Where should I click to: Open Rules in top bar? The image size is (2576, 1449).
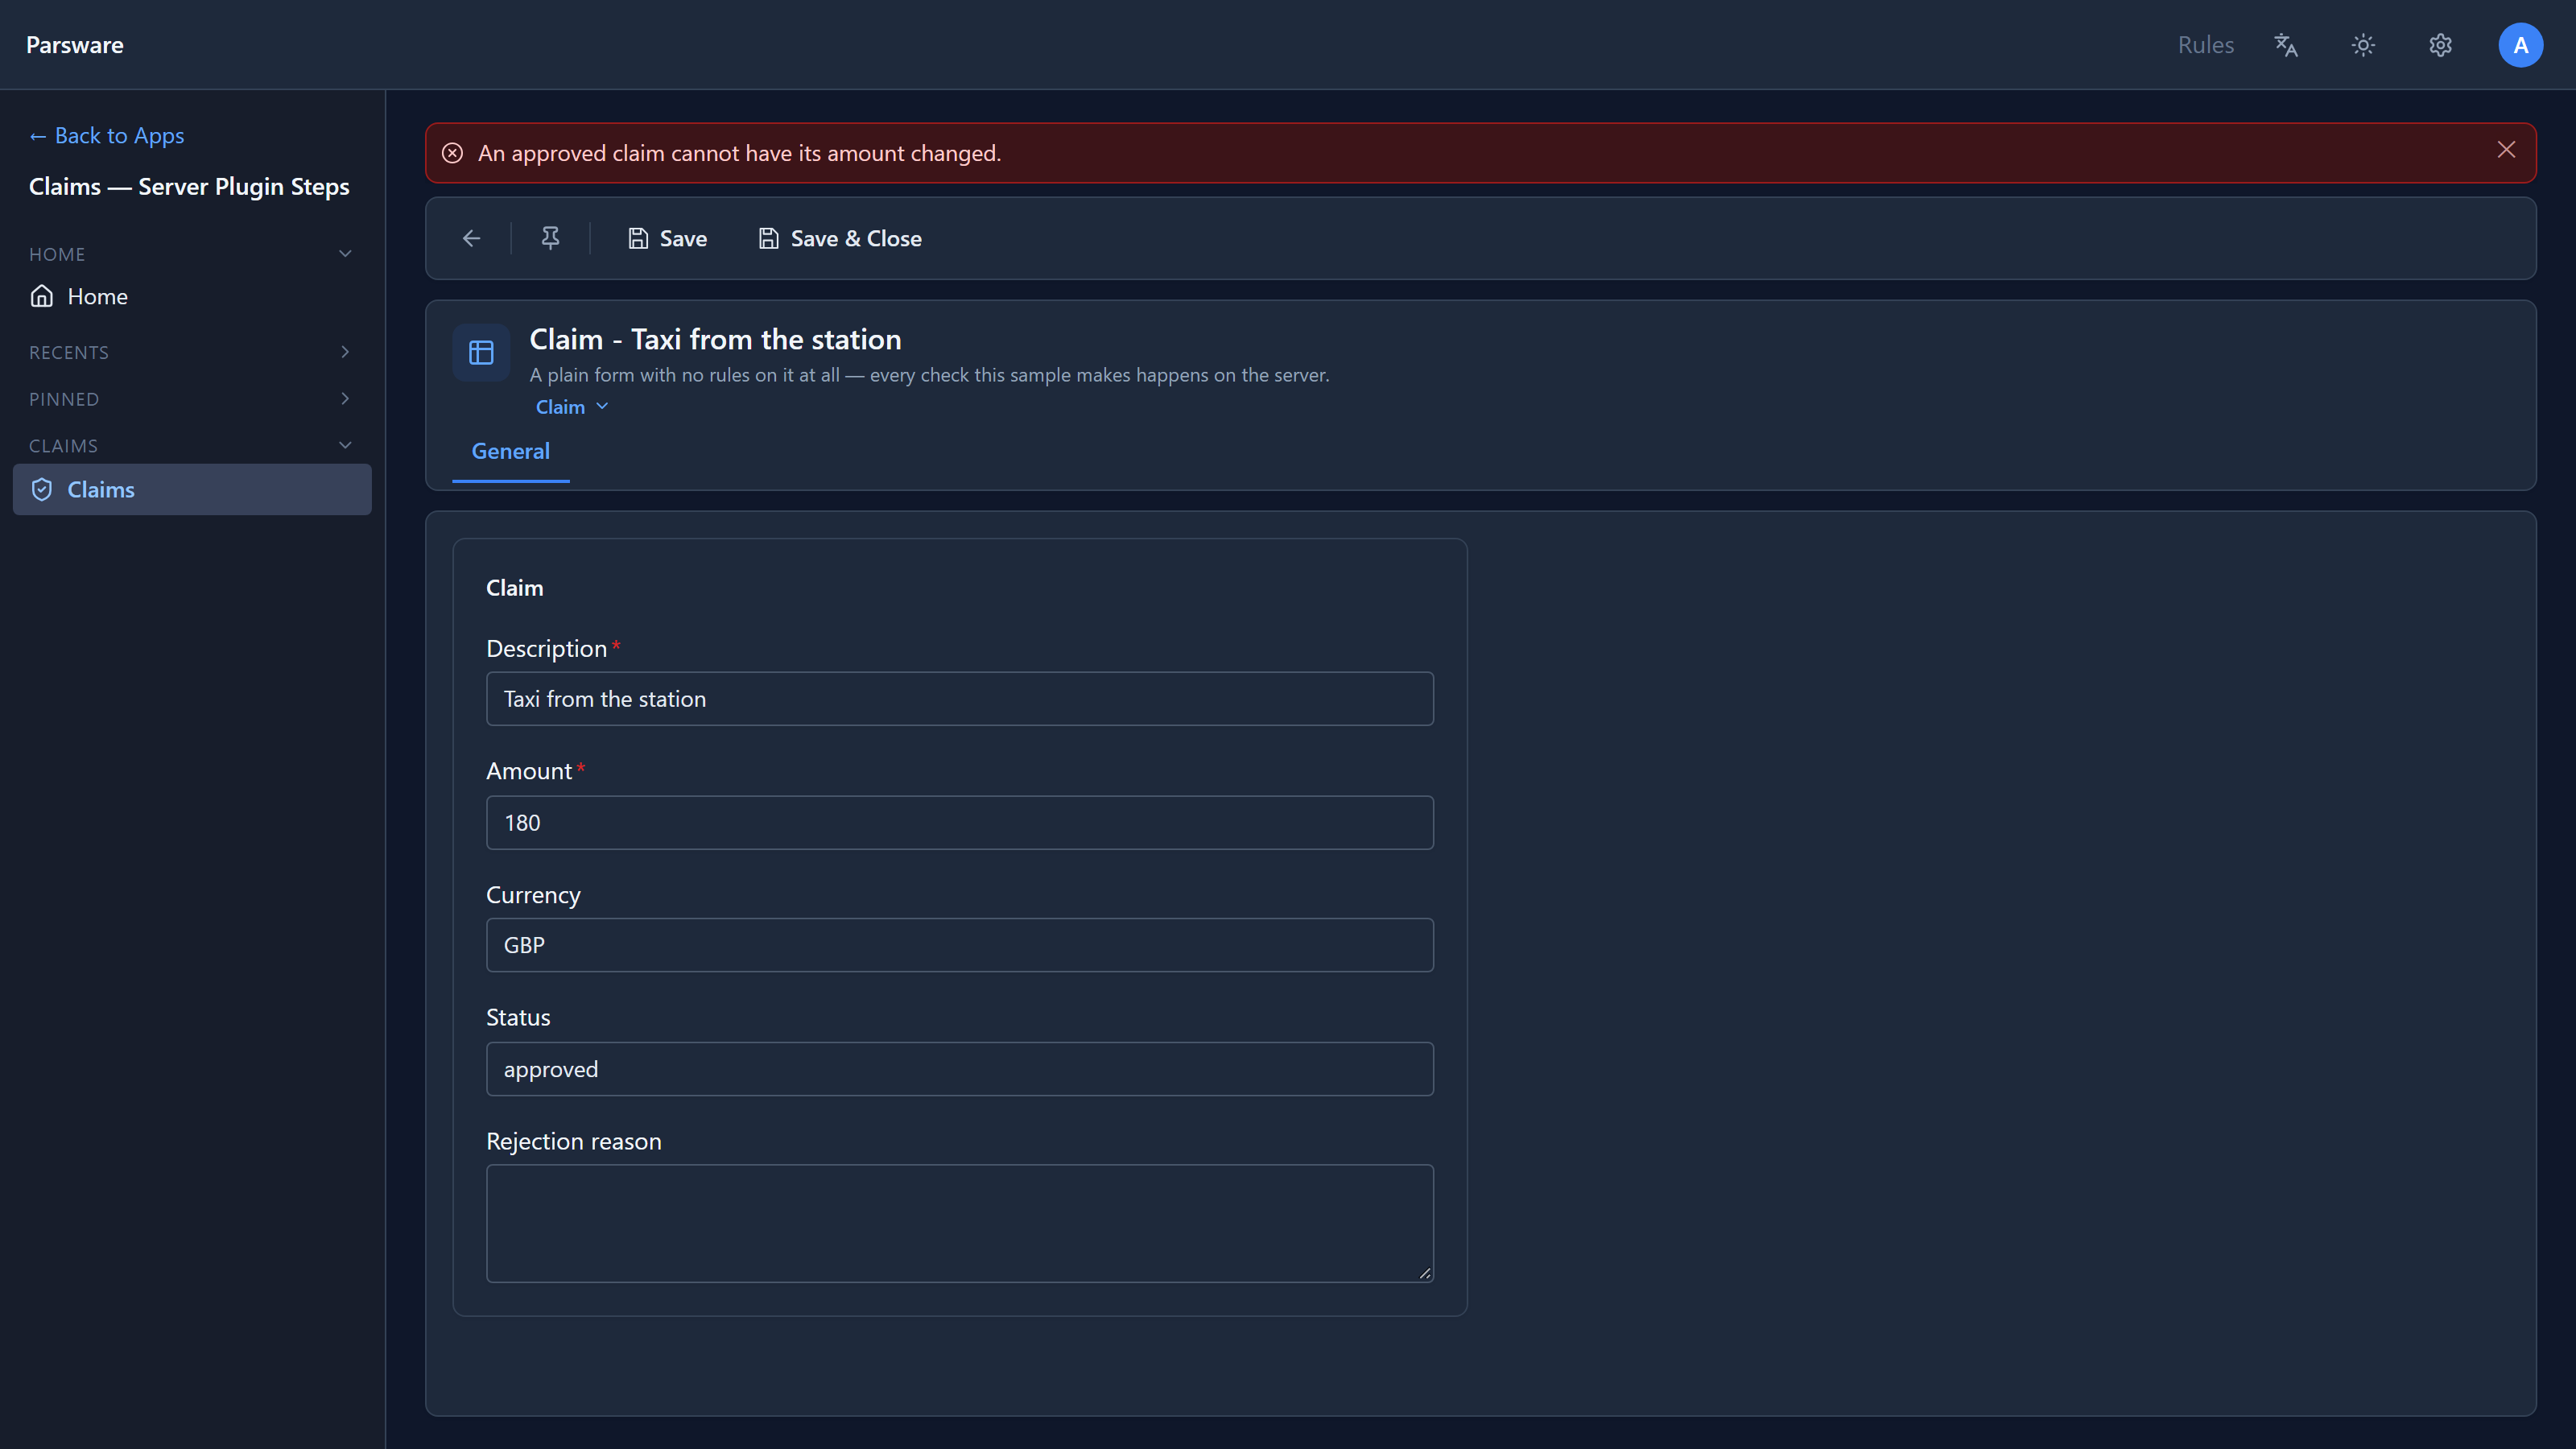click(2205, 45)
